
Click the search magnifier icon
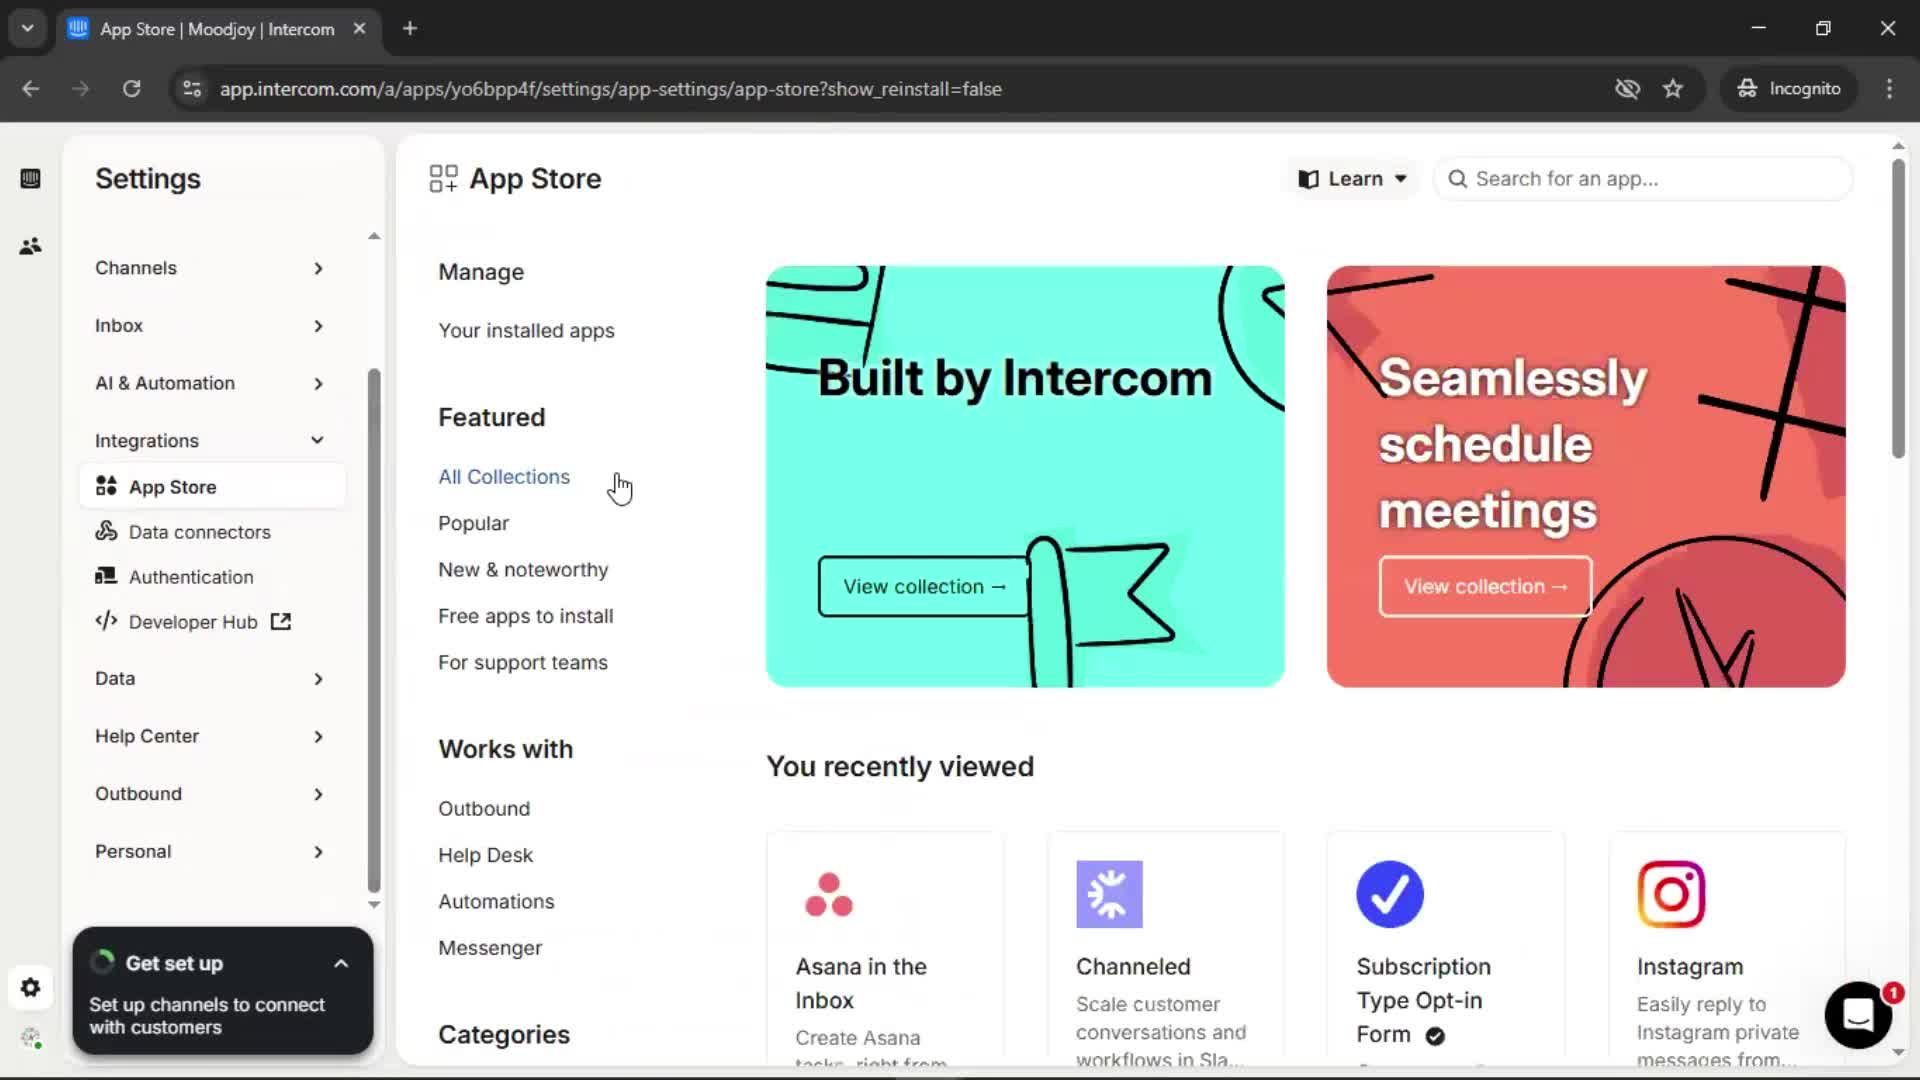(1457, 179)
